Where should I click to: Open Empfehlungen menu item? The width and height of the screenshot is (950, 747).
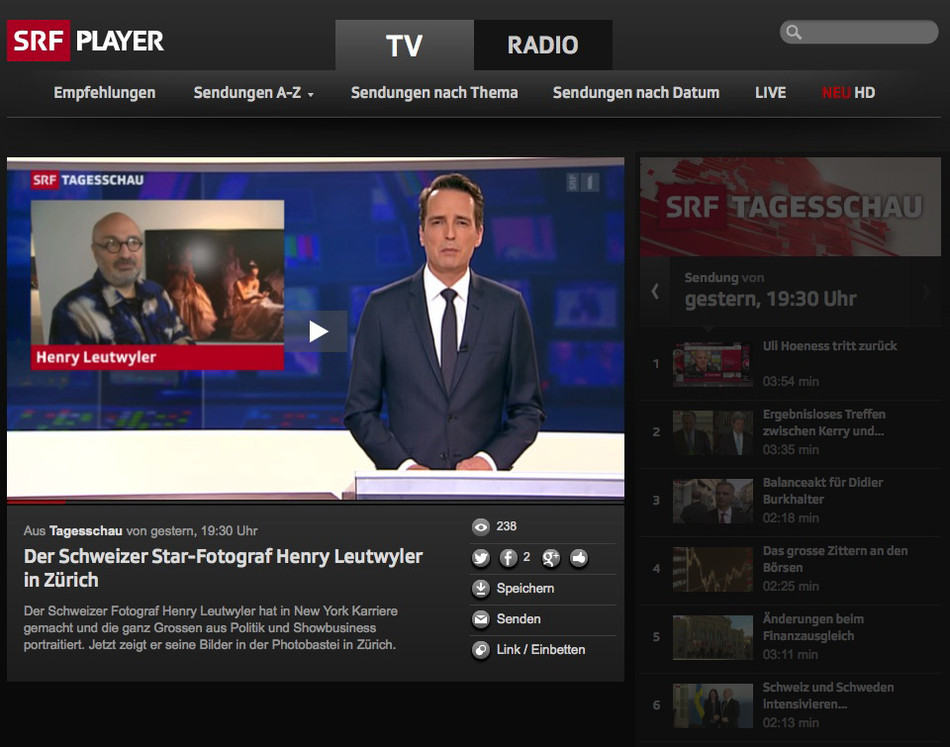[x=104, y=93]
